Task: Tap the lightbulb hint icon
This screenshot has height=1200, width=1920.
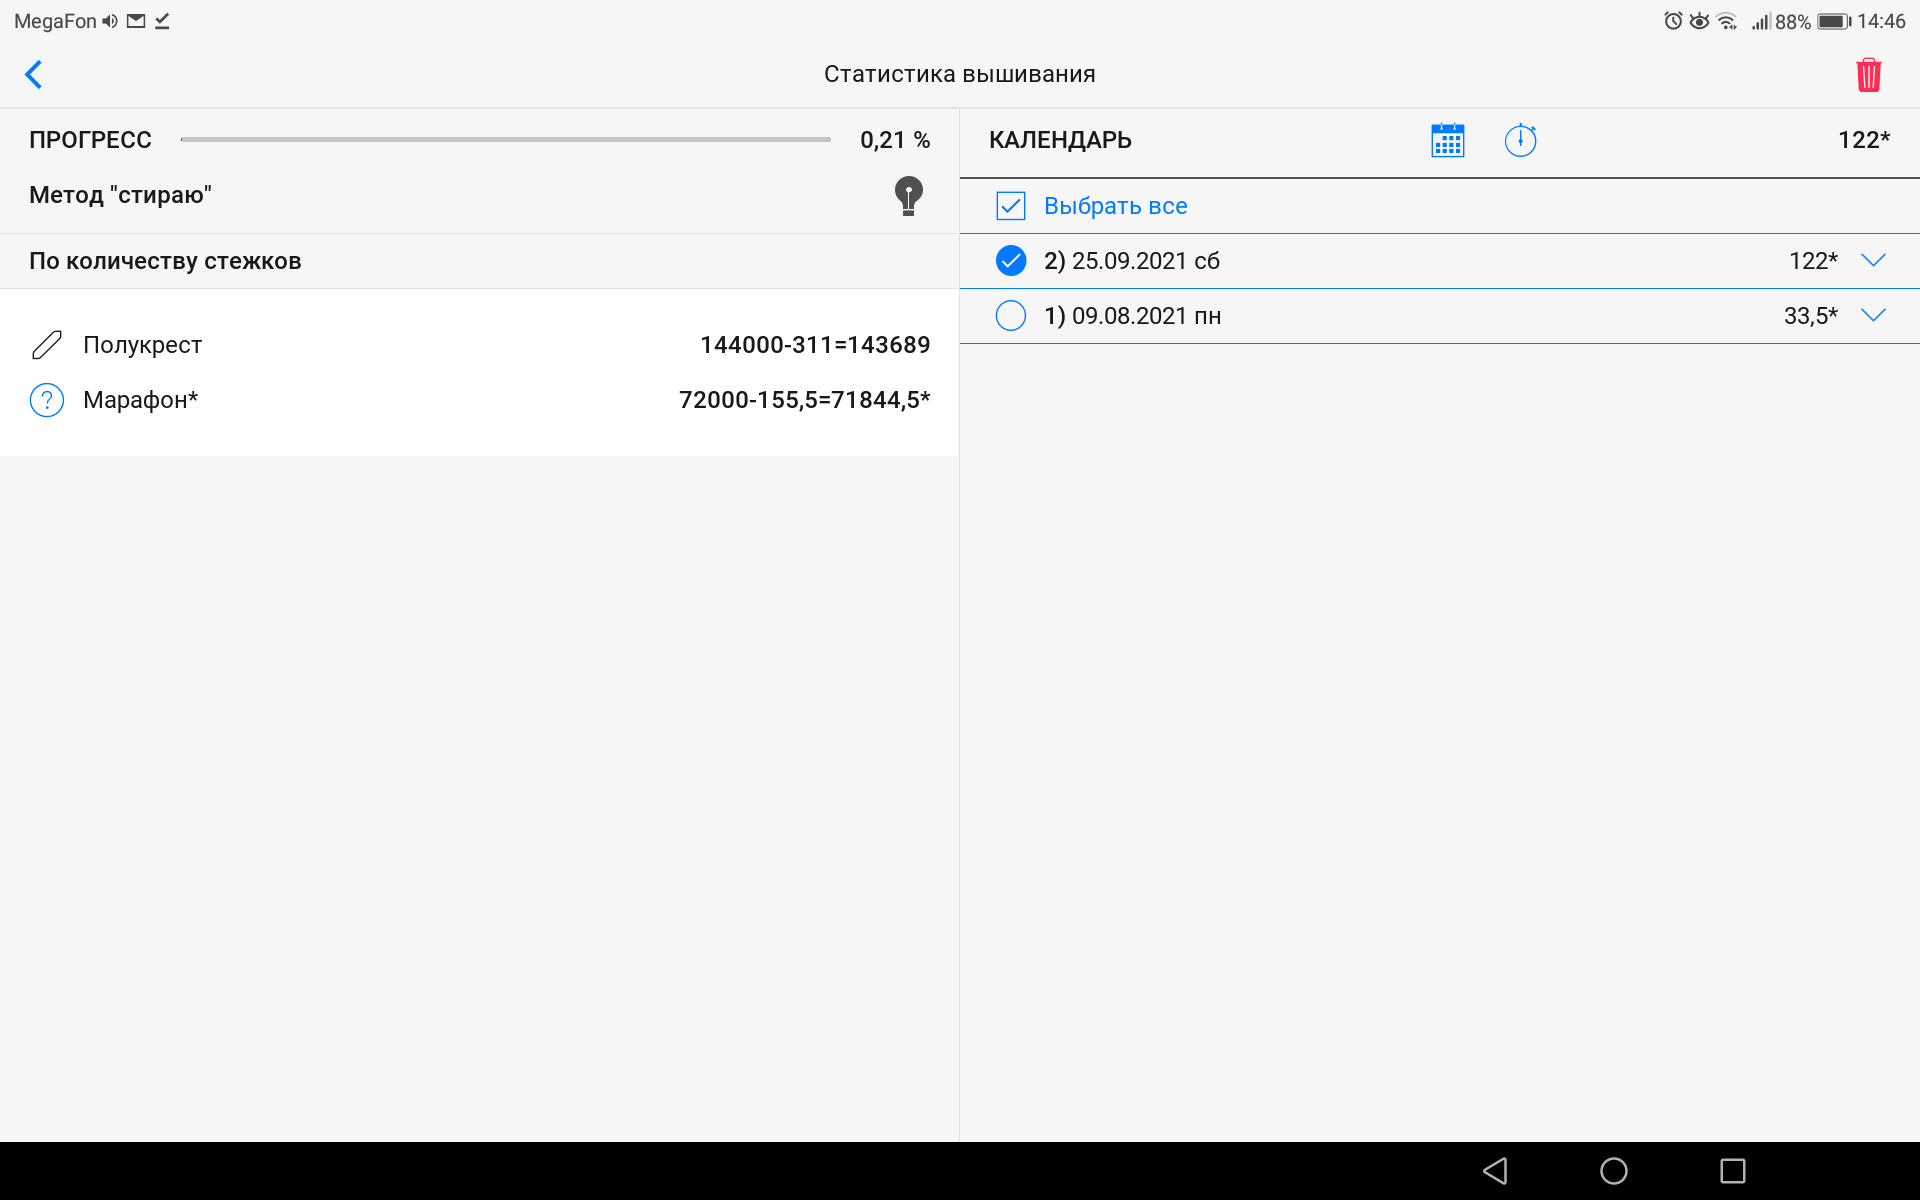Action: tap(908, 196)
